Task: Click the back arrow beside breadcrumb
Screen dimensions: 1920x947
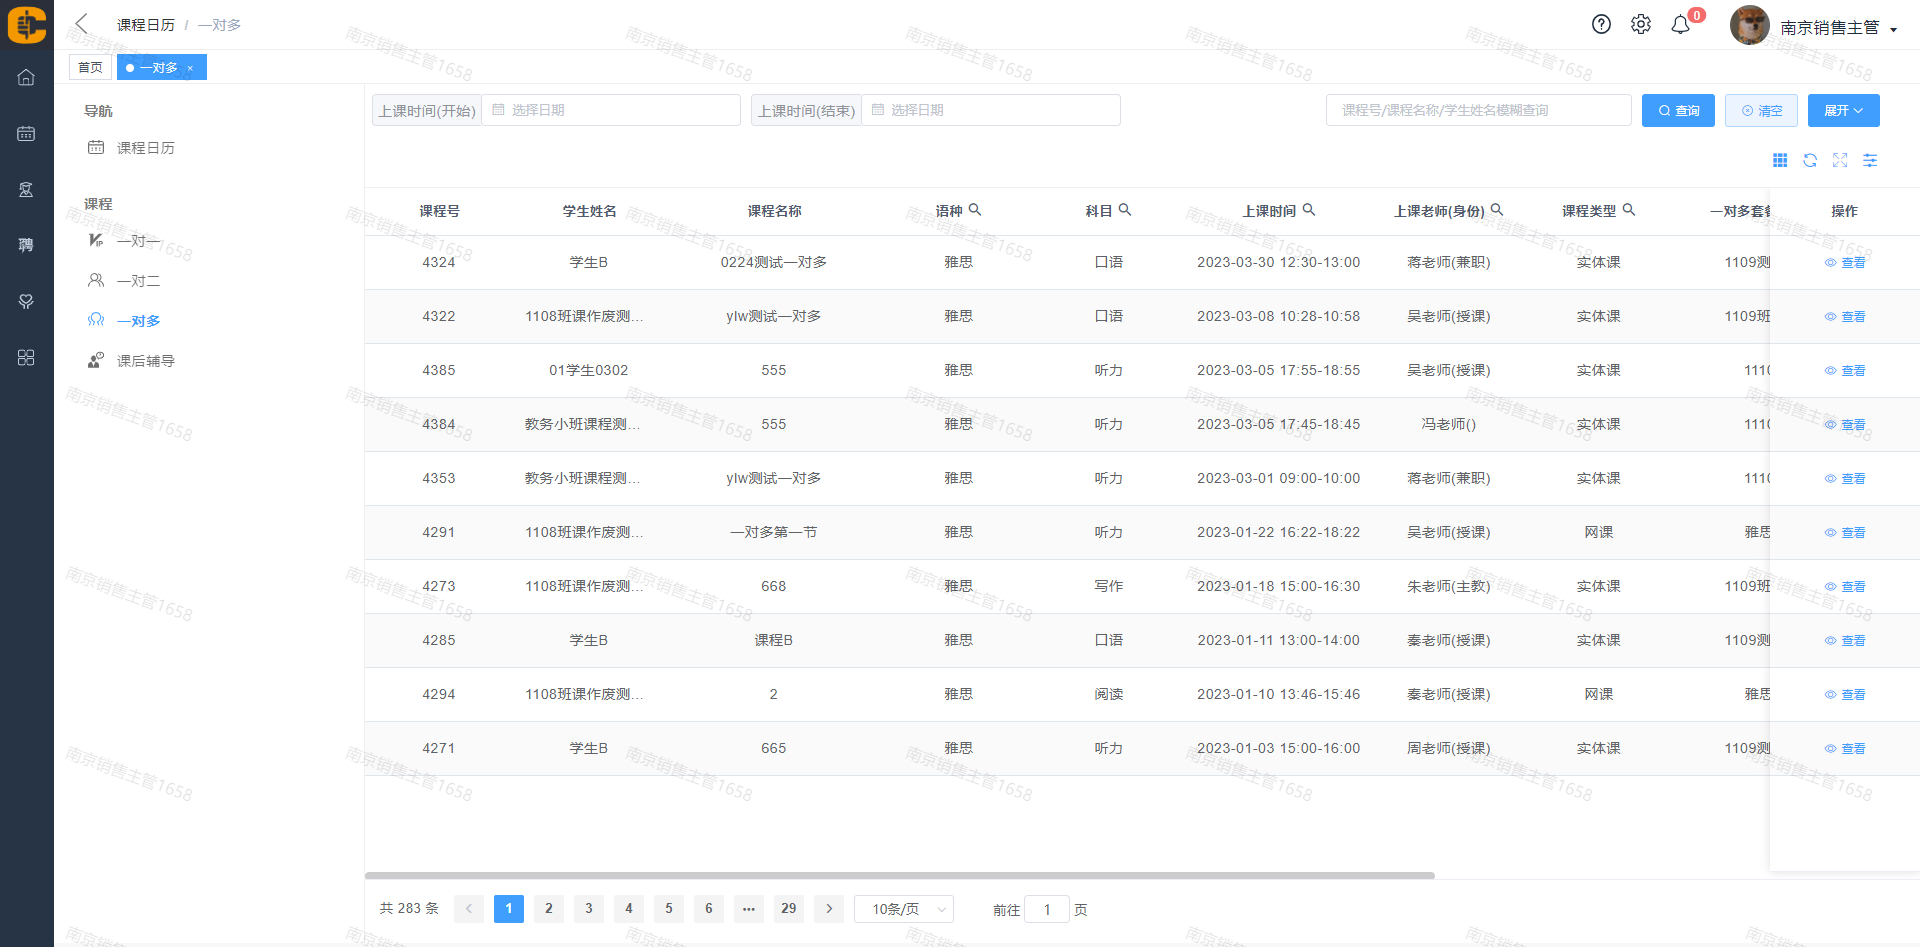Action: click(x=82, y=24)
